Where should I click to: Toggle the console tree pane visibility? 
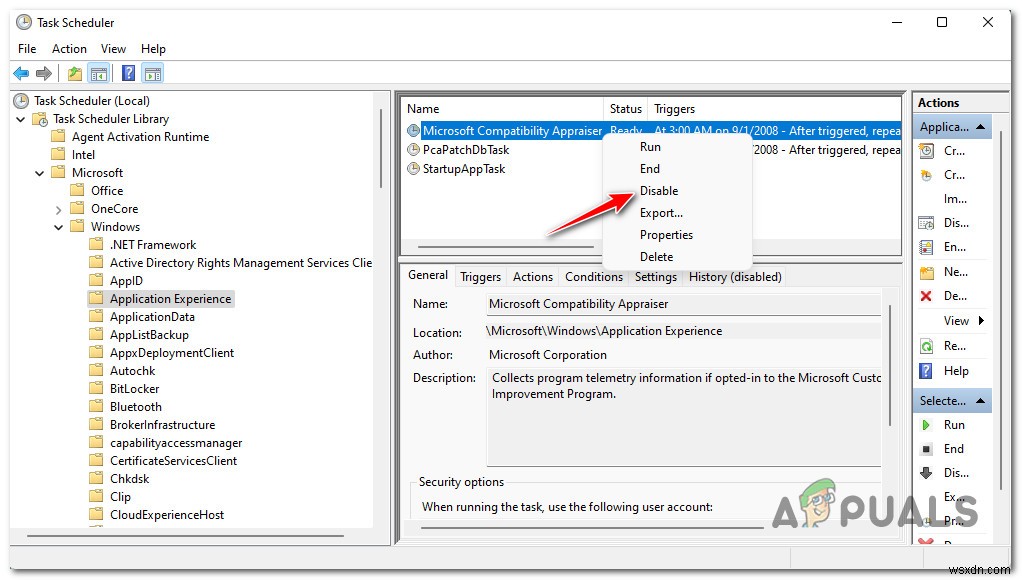point(99,72)
